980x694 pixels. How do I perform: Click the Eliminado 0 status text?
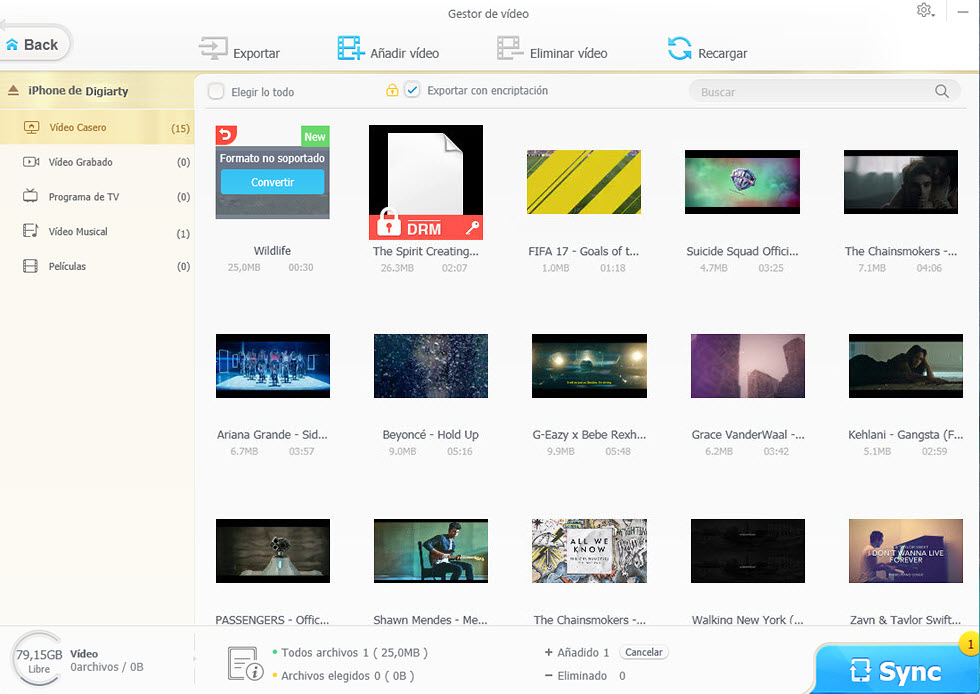[x=591, y=676]
